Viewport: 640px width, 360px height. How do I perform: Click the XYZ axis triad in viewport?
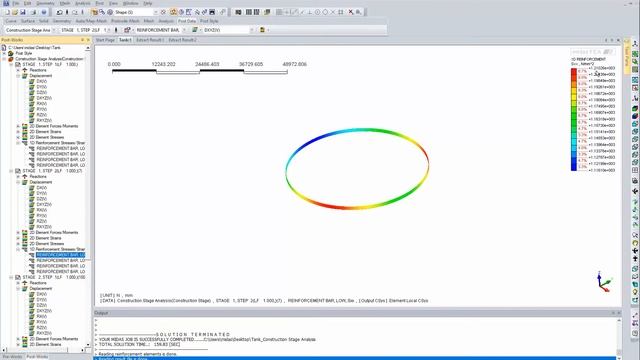click(604, 282)
